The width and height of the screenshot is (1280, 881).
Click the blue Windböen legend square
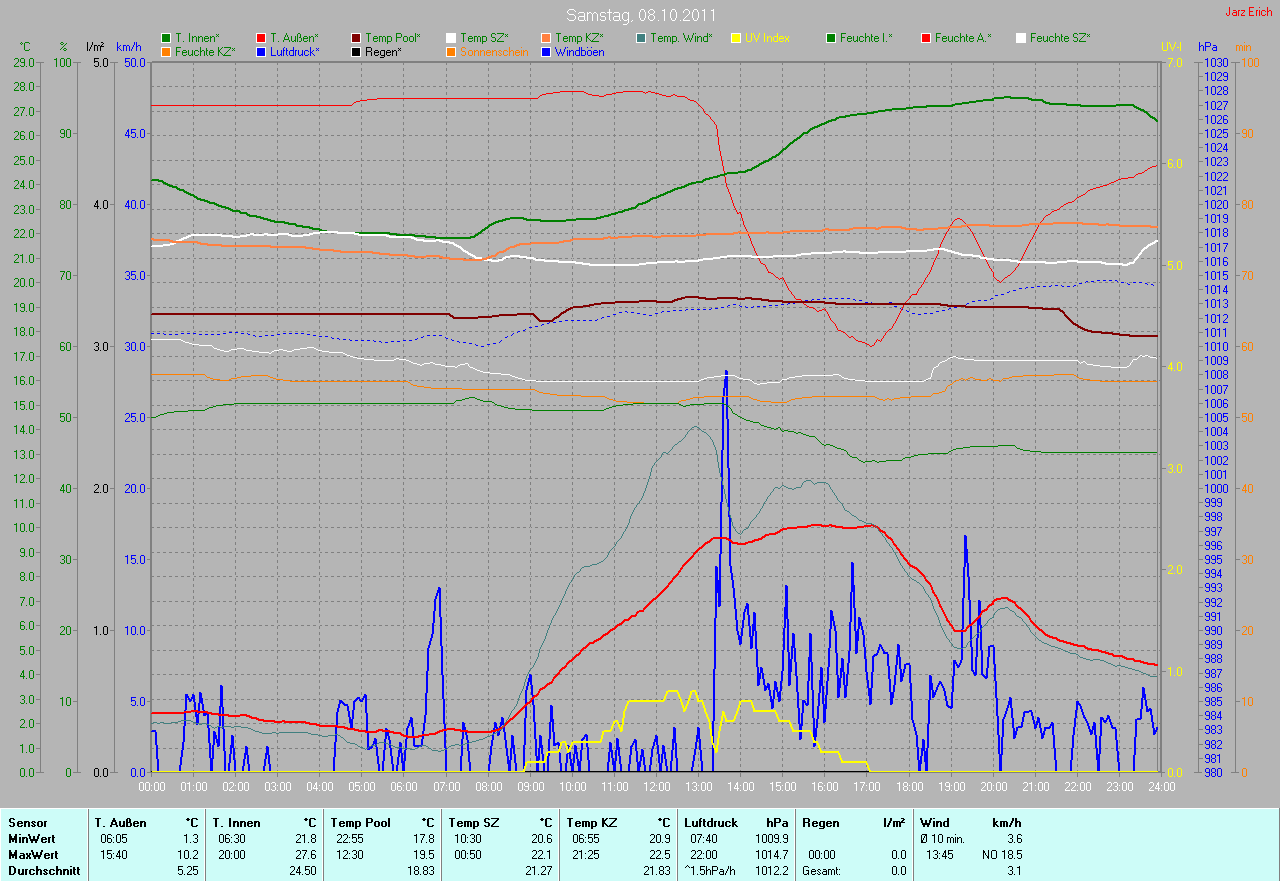pyautogui.click(x=546, y=51)
